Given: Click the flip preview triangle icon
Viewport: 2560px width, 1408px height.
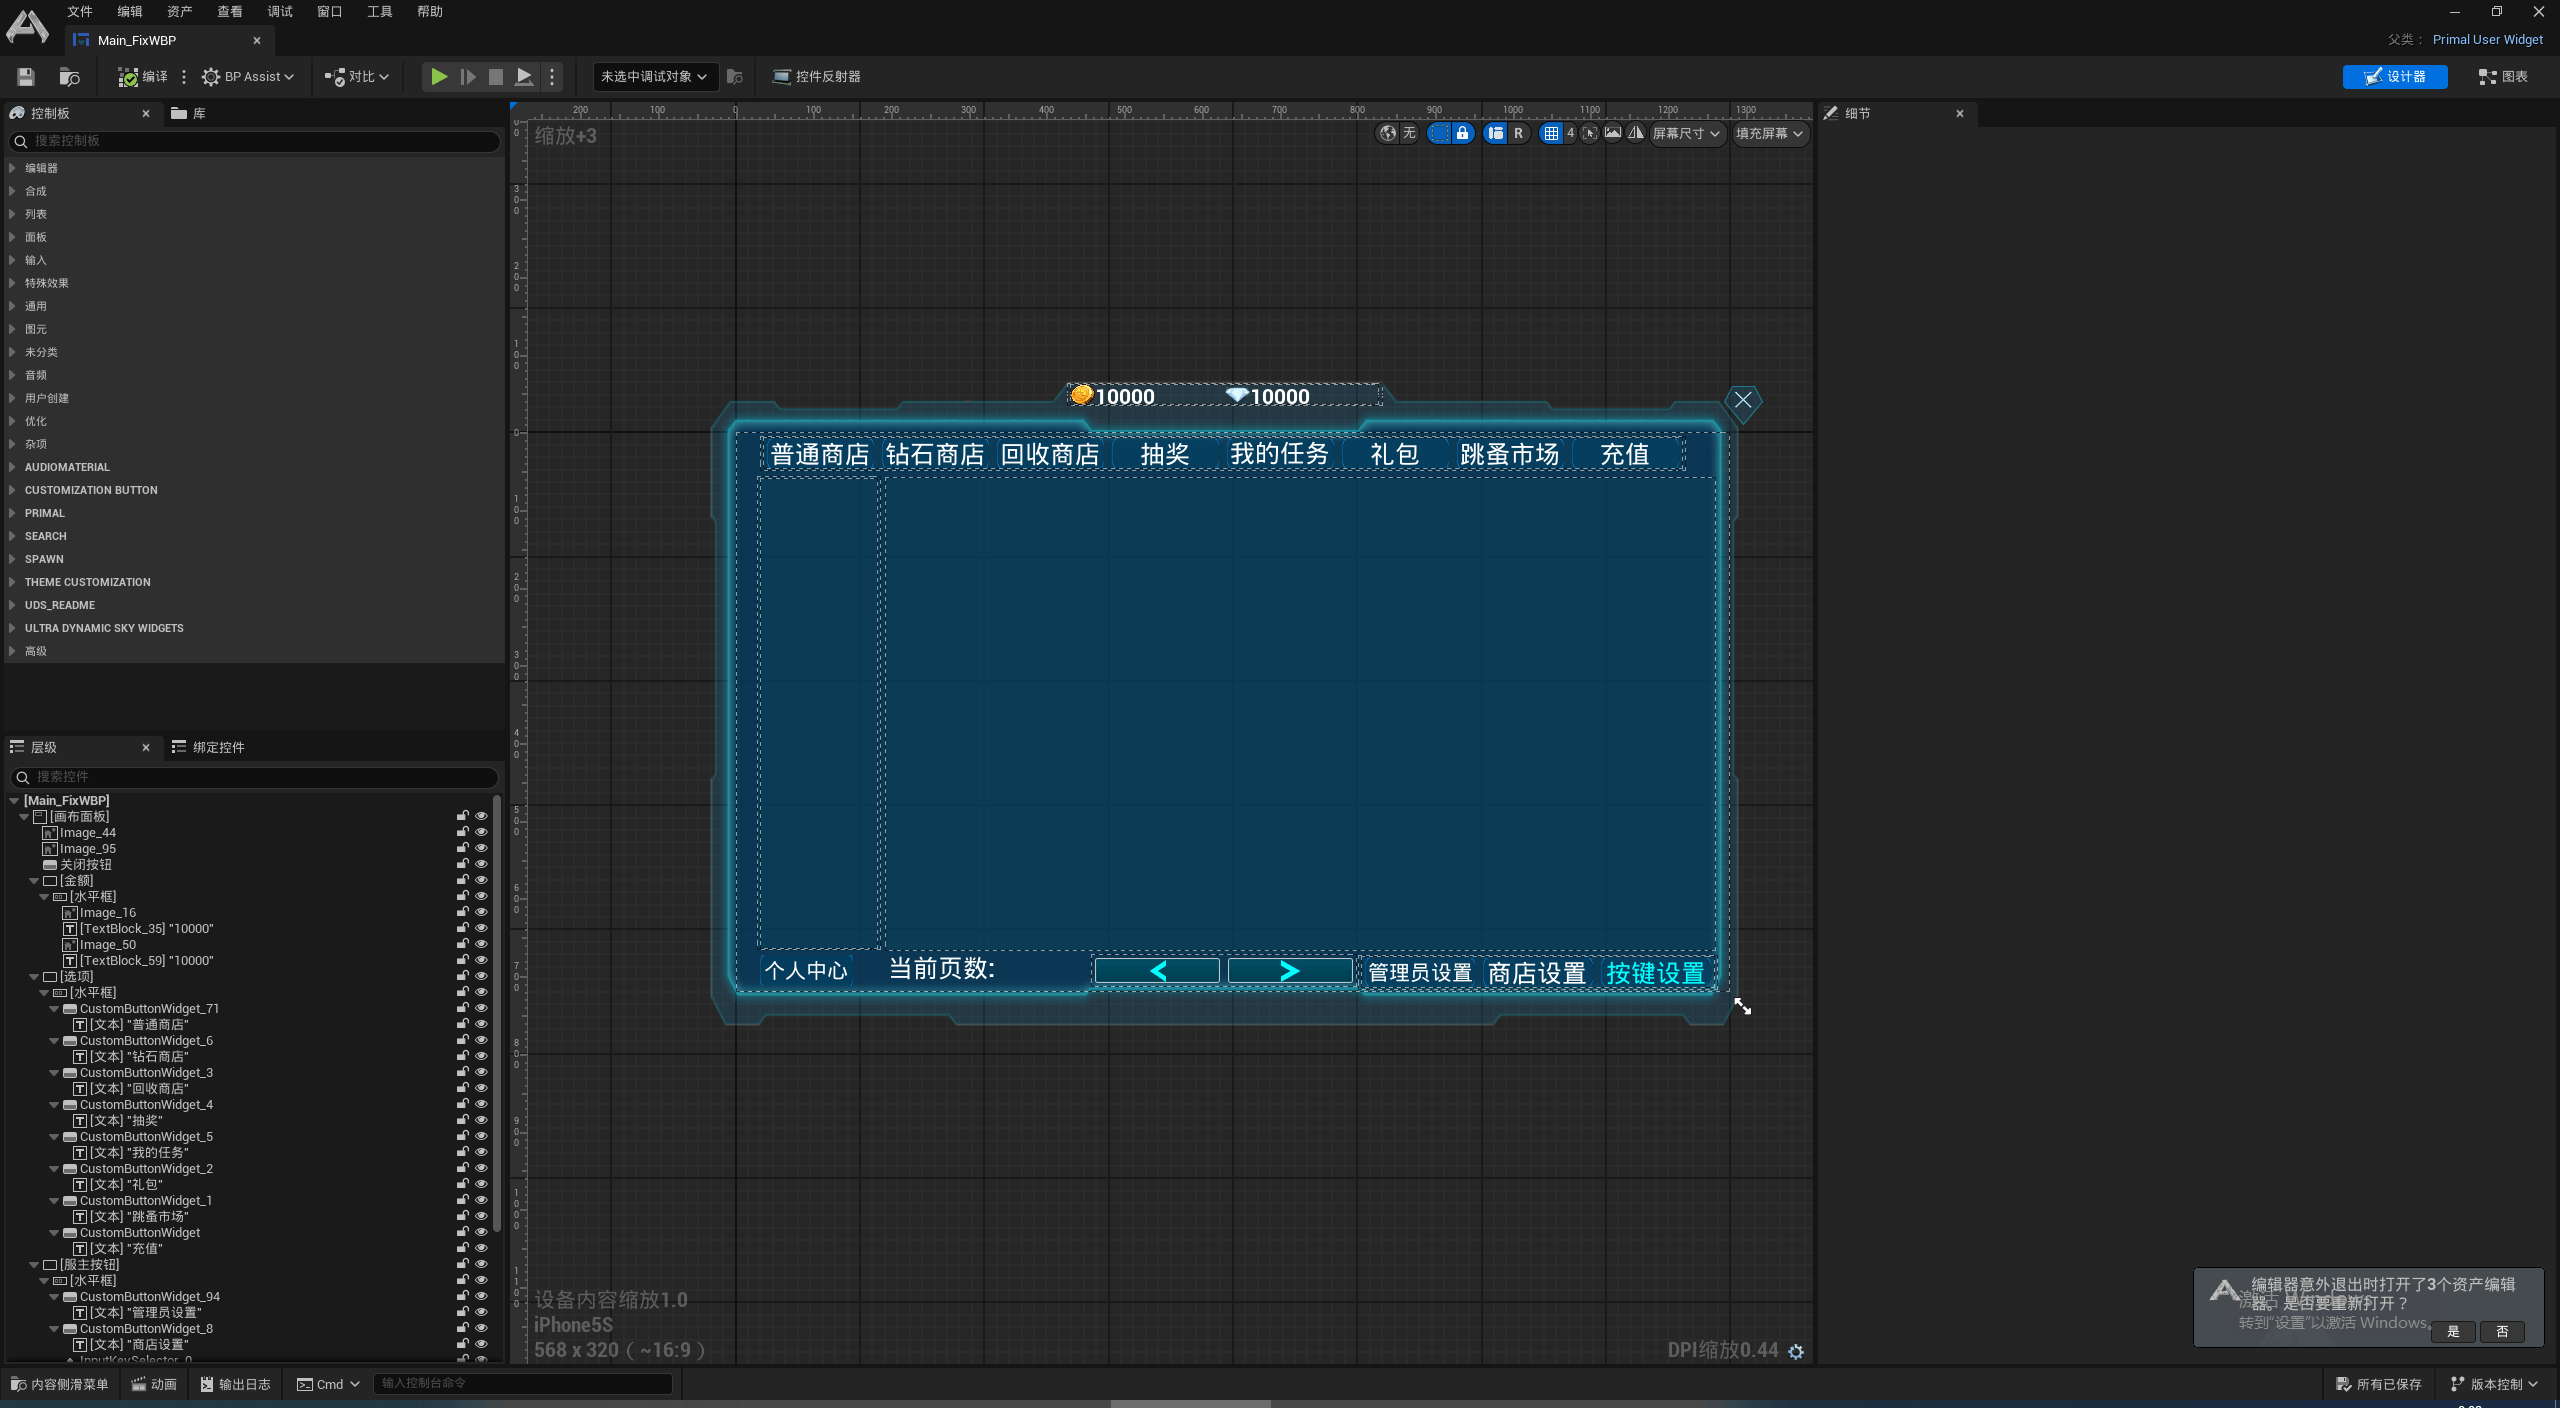Looking at the screenshot, I should [1636, 133].
